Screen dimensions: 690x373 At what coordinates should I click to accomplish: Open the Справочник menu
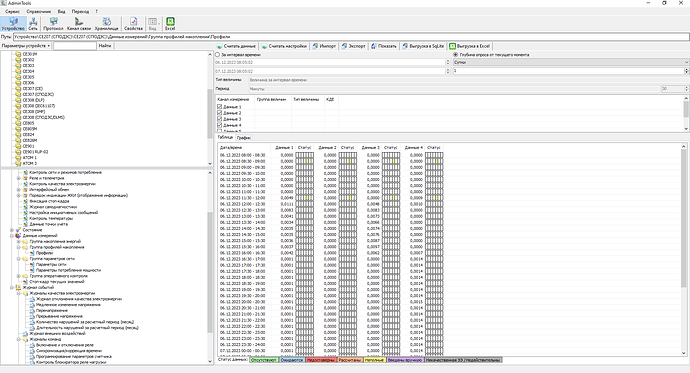pyautogui.click(x=39, y=11)
